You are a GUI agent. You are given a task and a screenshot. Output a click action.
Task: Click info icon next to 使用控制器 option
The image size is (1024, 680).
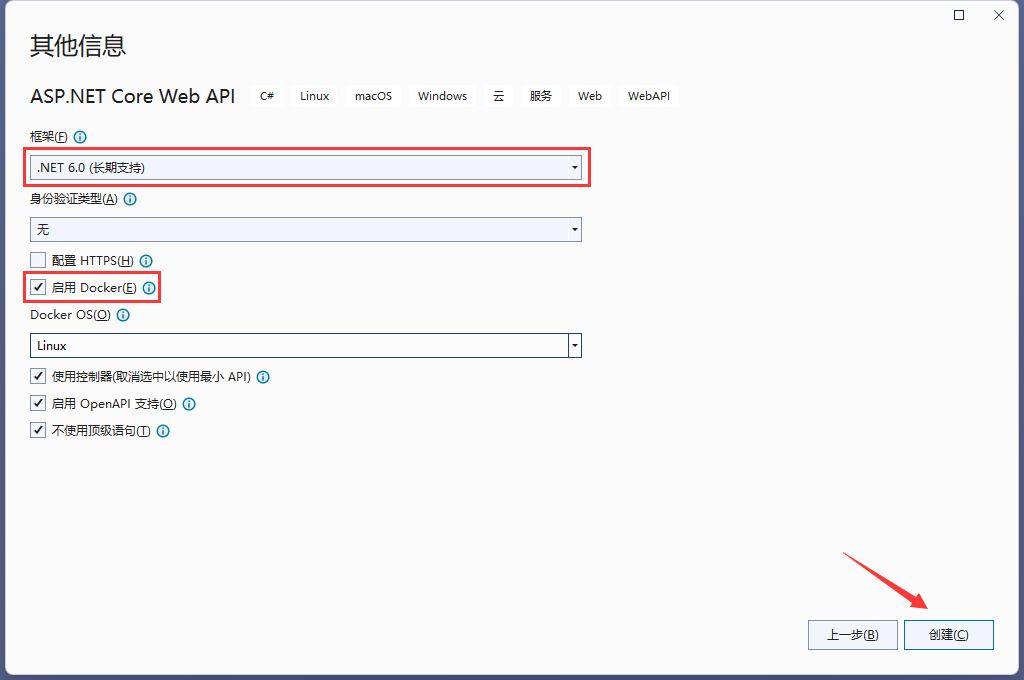(263, 377)
